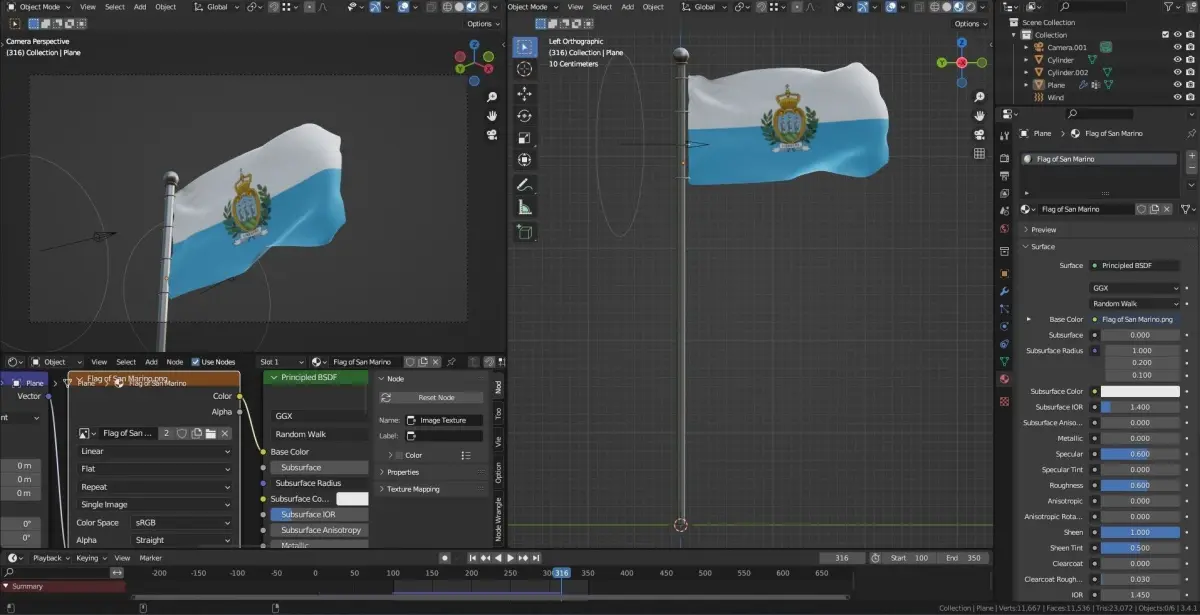The width and height of the screenshot is (1200, 615).
Task: Toggle Collection exclude checkbox in outliner
Action: 1164,35
